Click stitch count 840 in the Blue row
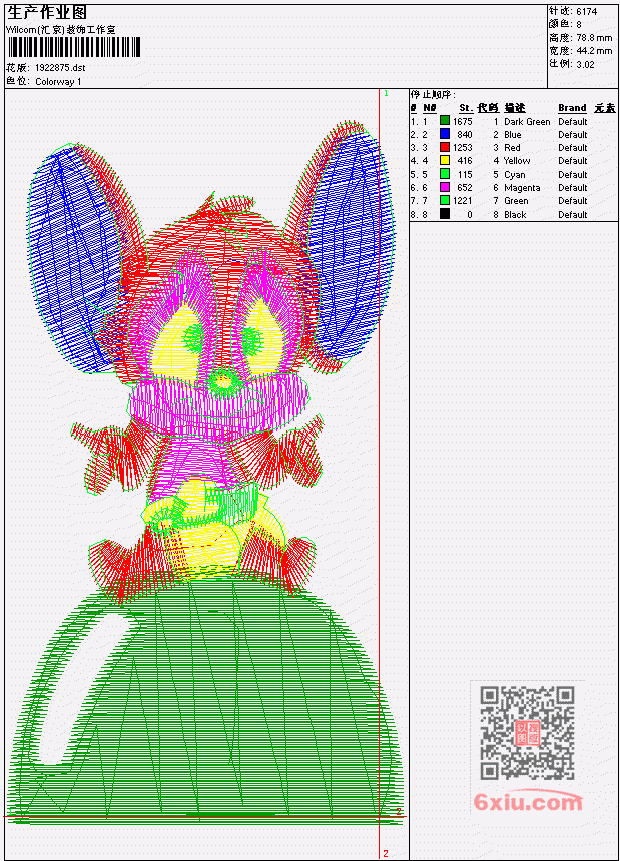Screen dimensions: 620x861 point(465,135)
